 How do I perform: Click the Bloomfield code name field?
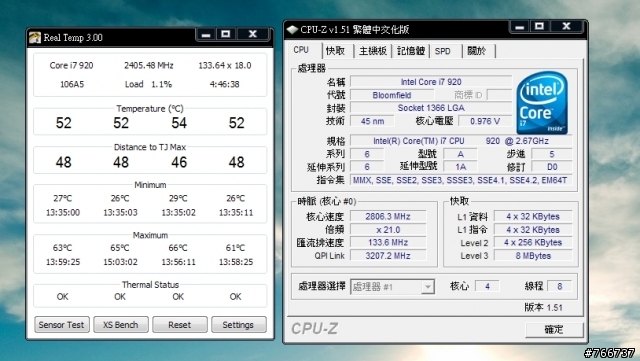(392, 95)
